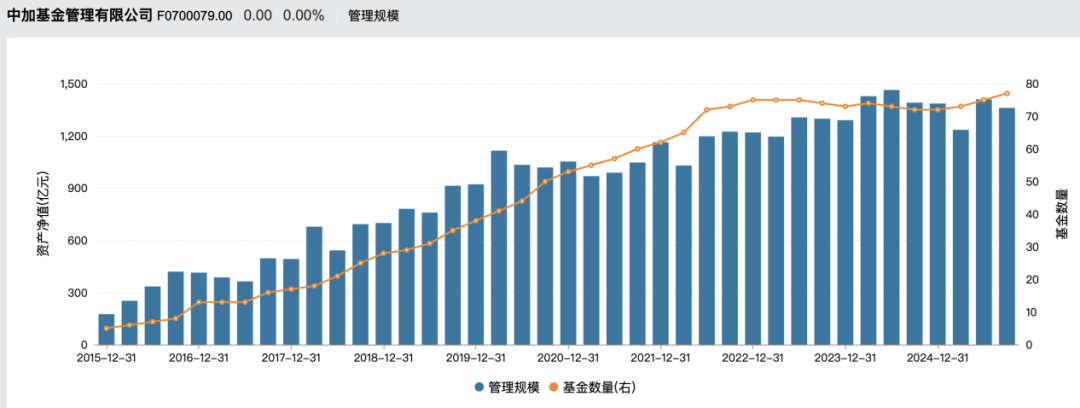The image size is (1080, 408).
Task: Toggle the 管理规模 legend series
Action: [x=507, y=388]
